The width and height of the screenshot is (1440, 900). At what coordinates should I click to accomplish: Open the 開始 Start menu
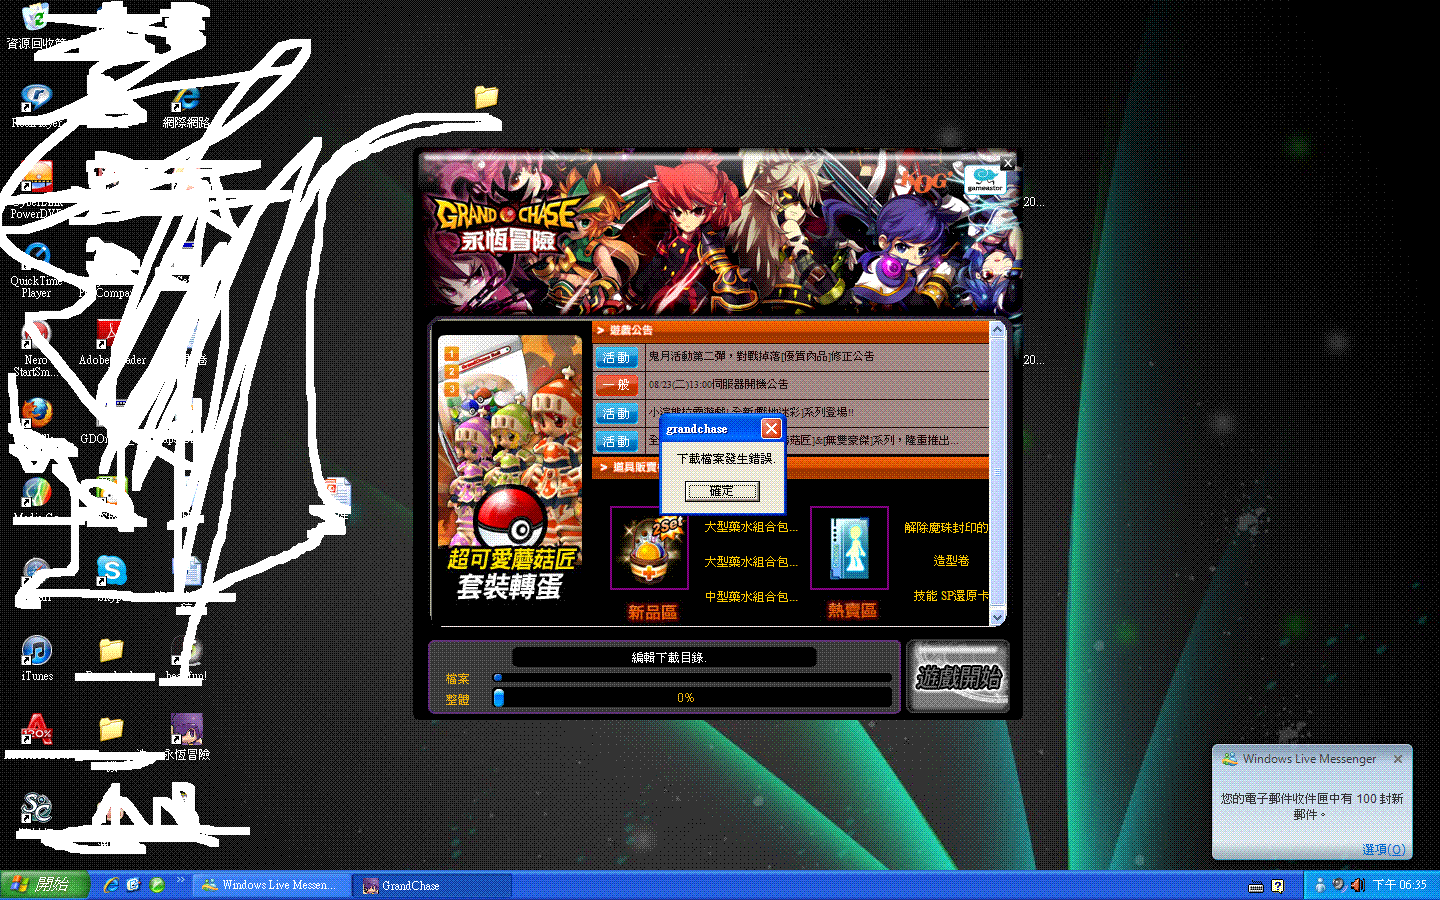click(x=45, y=885)
